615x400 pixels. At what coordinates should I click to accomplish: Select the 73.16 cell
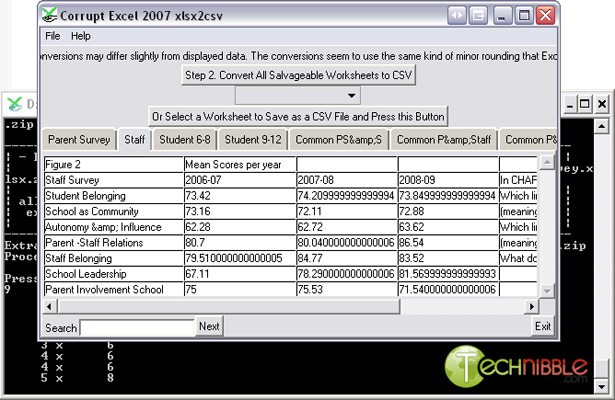[240, 211]
